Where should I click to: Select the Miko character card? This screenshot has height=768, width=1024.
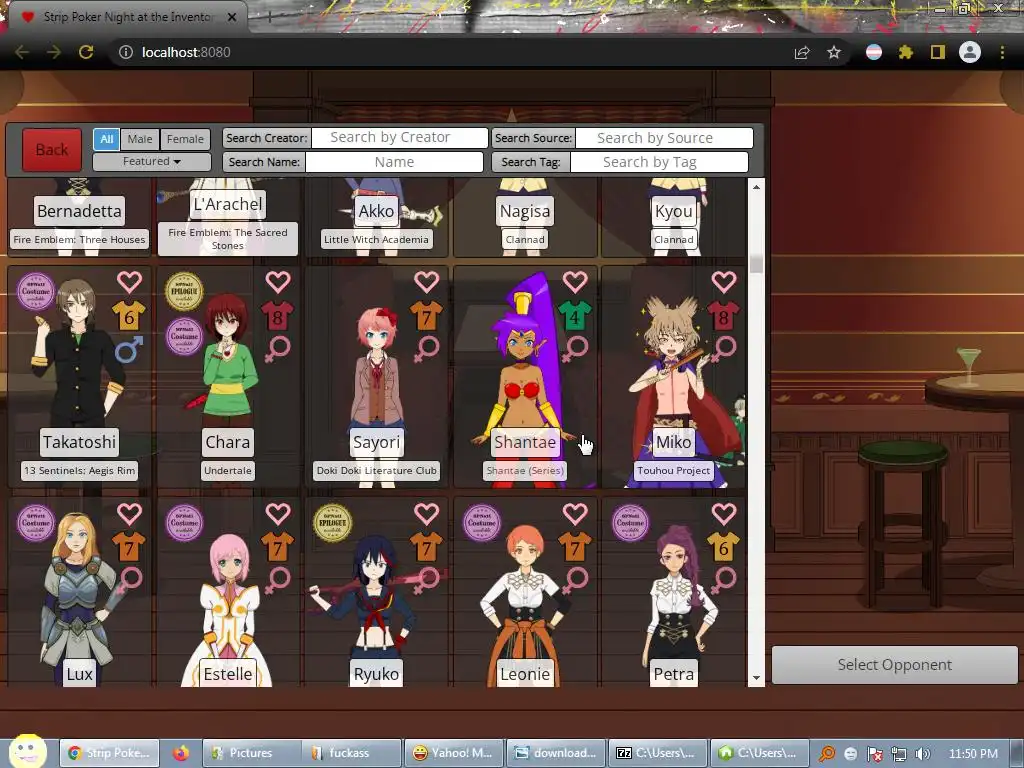coord(673,377)
